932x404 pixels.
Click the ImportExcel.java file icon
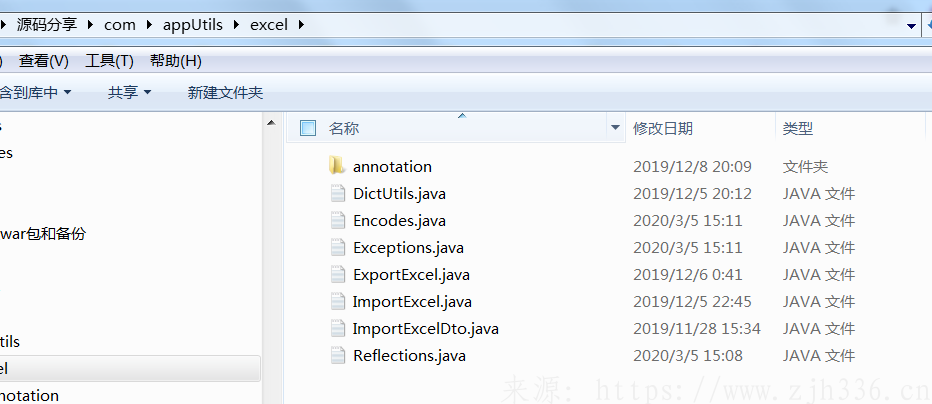338,301
